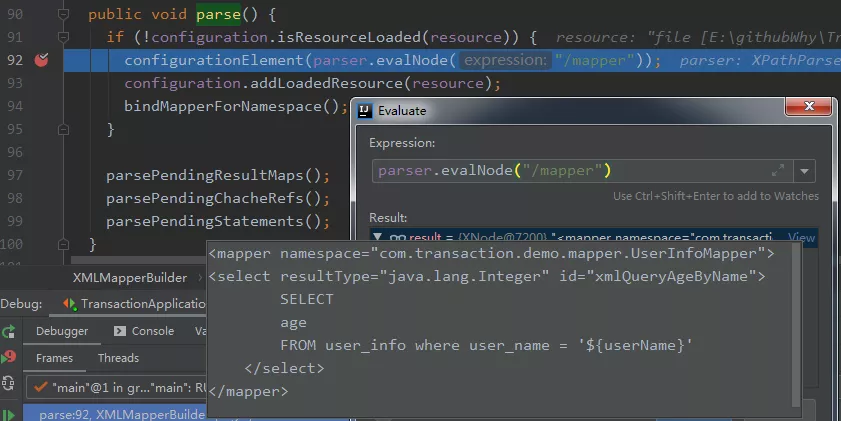Click parsePendingResultMaps() on line 97

213,175
